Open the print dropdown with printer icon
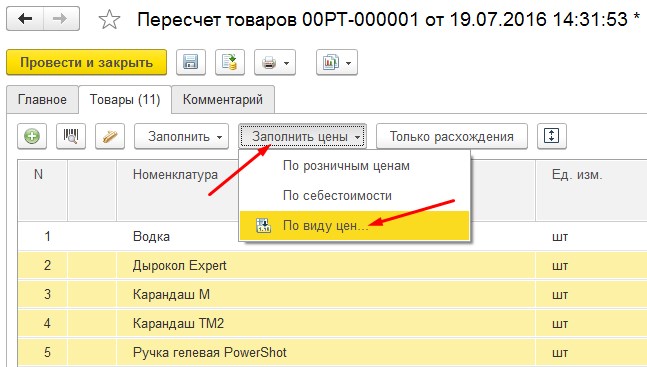 (x=275, y=62)
